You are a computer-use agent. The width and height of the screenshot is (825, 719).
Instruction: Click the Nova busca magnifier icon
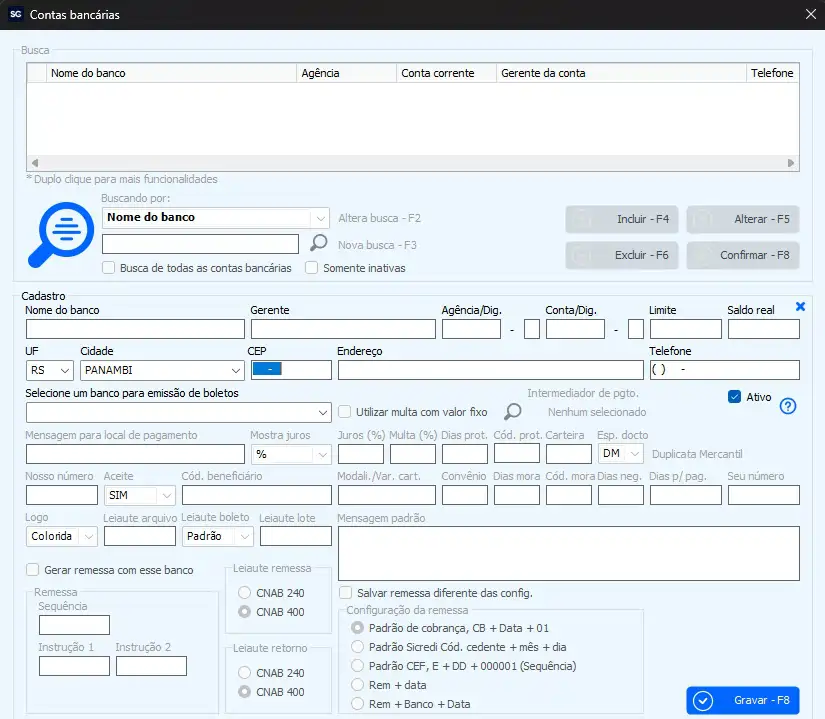(x=318, y=243)
